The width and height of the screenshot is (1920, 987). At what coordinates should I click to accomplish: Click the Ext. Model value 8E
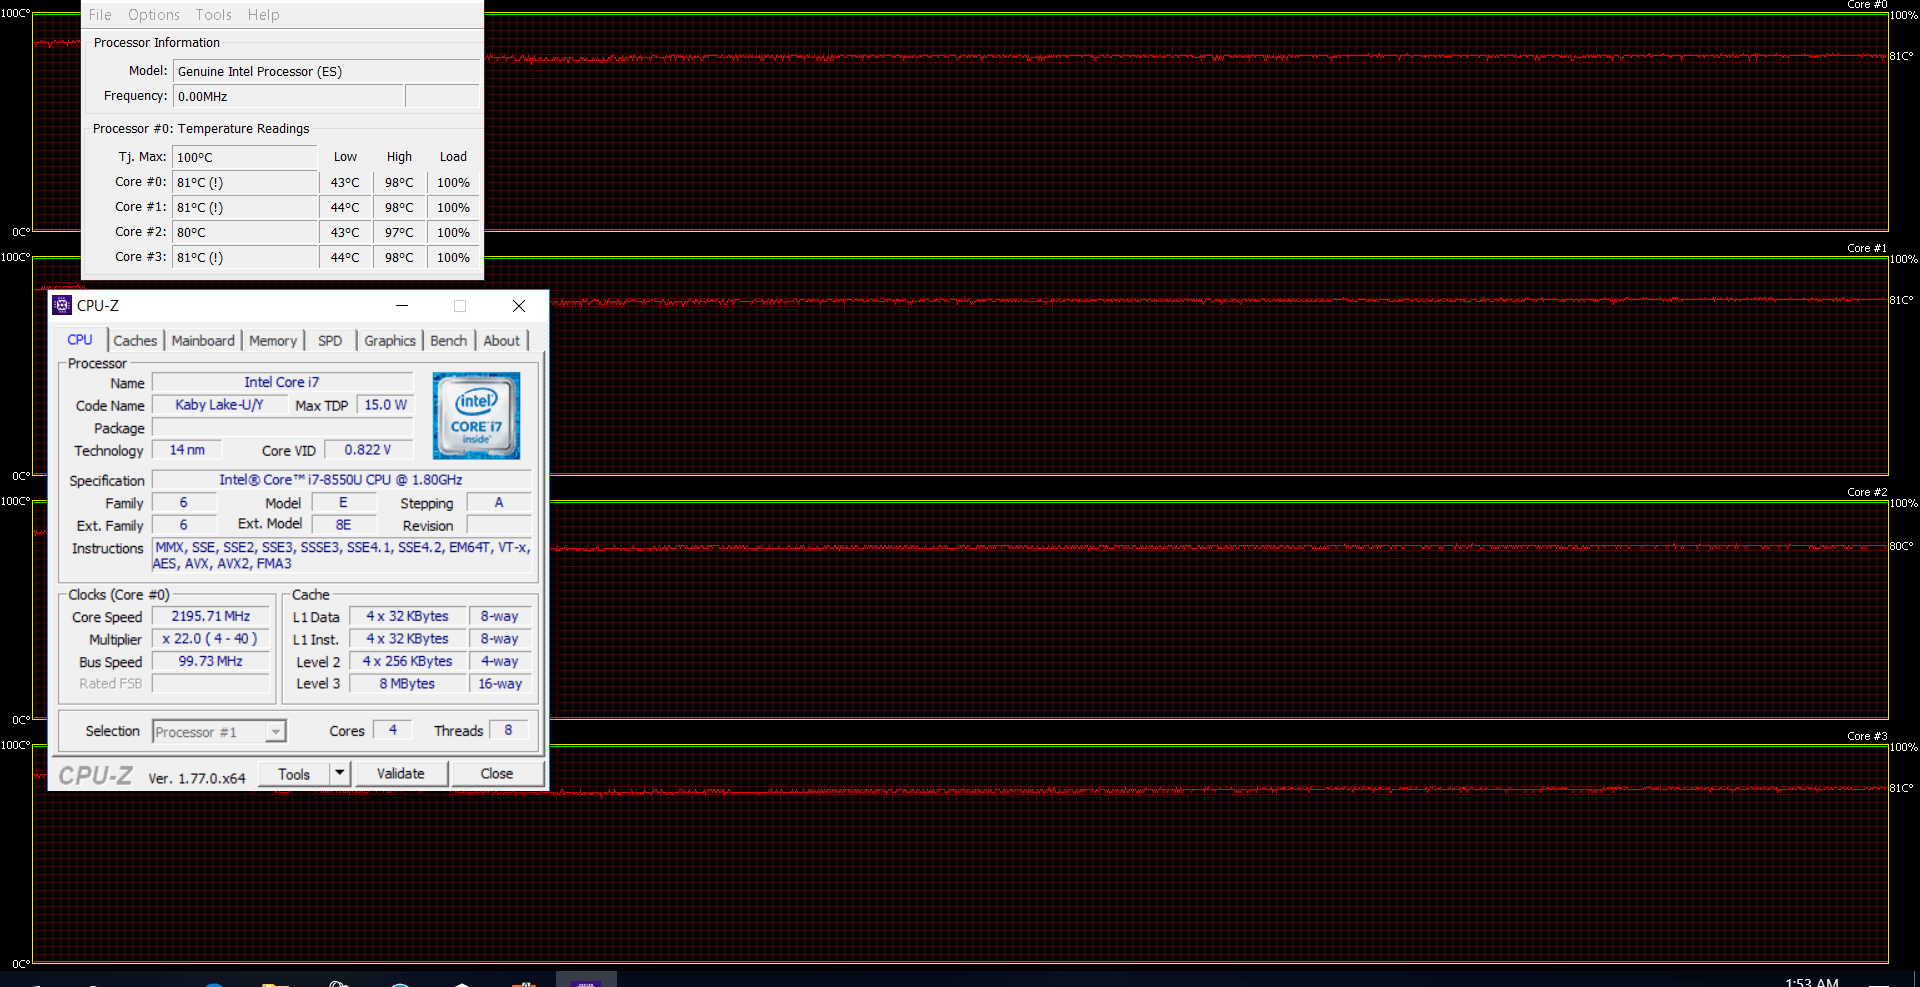(x=343, y=525)
